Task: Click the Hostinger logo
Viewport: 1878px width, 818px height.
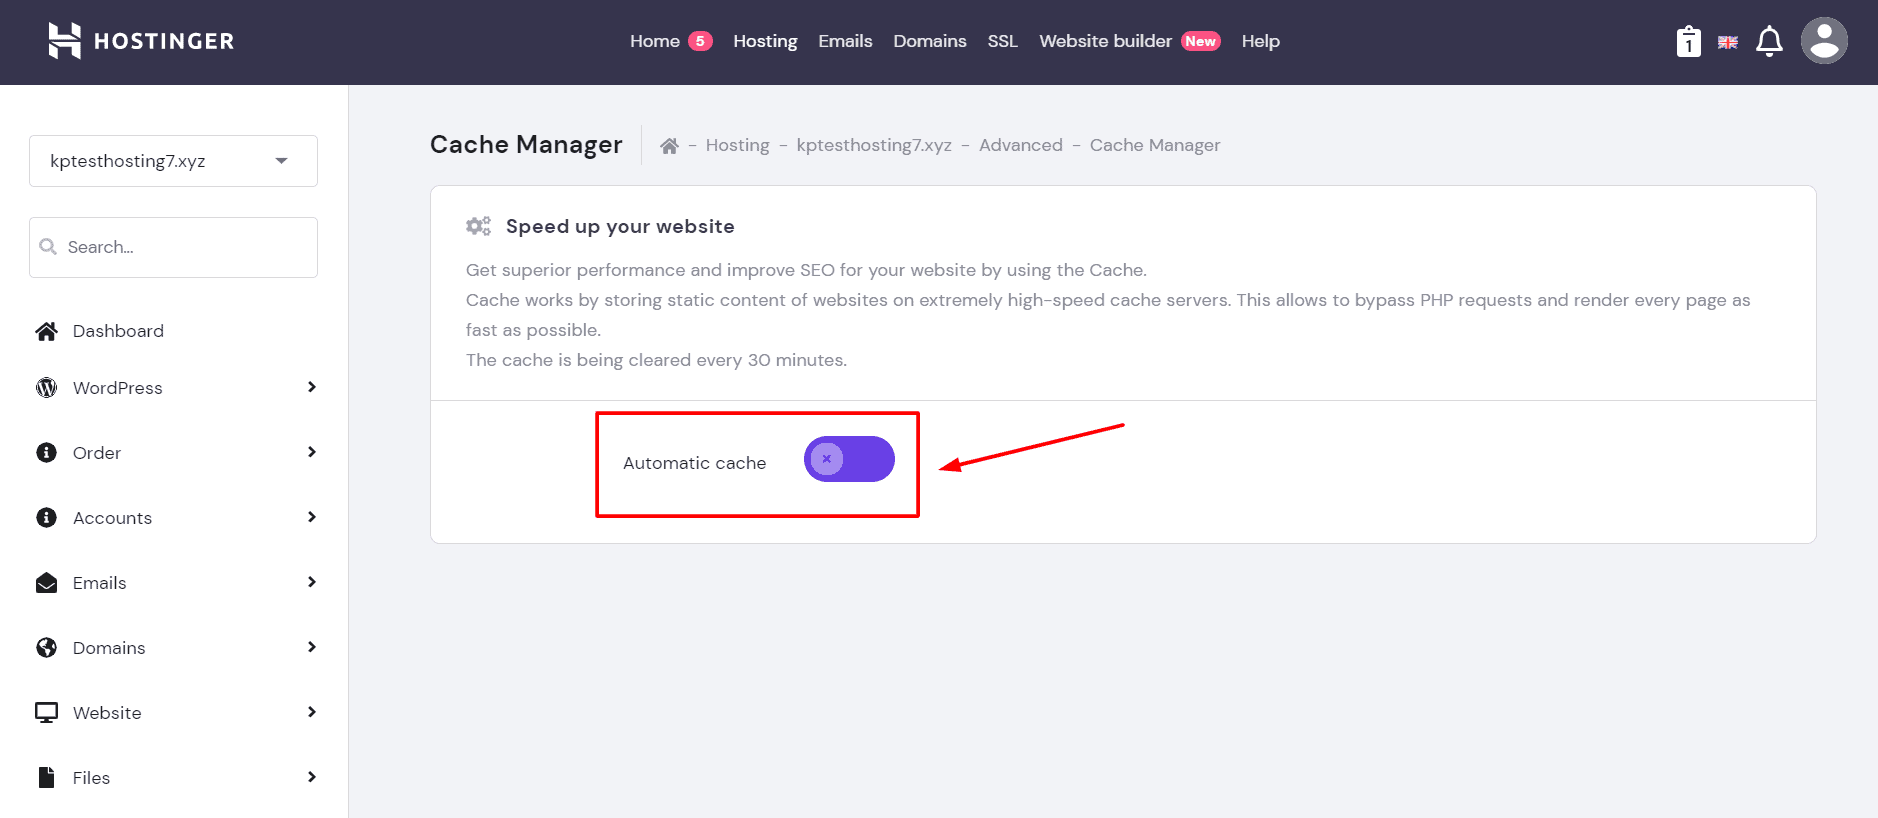Action: [141, 41]
